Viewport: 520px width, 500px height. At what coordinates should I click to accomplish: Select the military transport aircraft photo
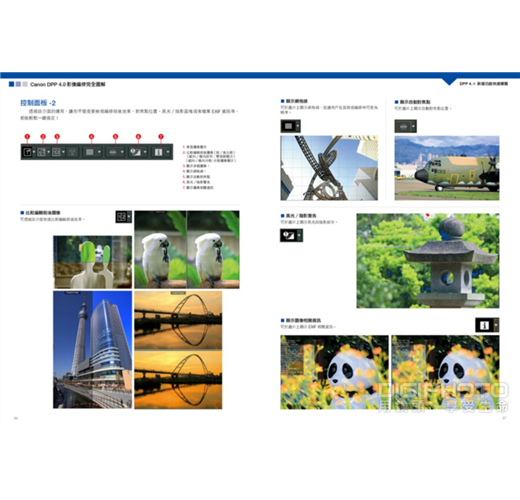click(x=447, y=168)
